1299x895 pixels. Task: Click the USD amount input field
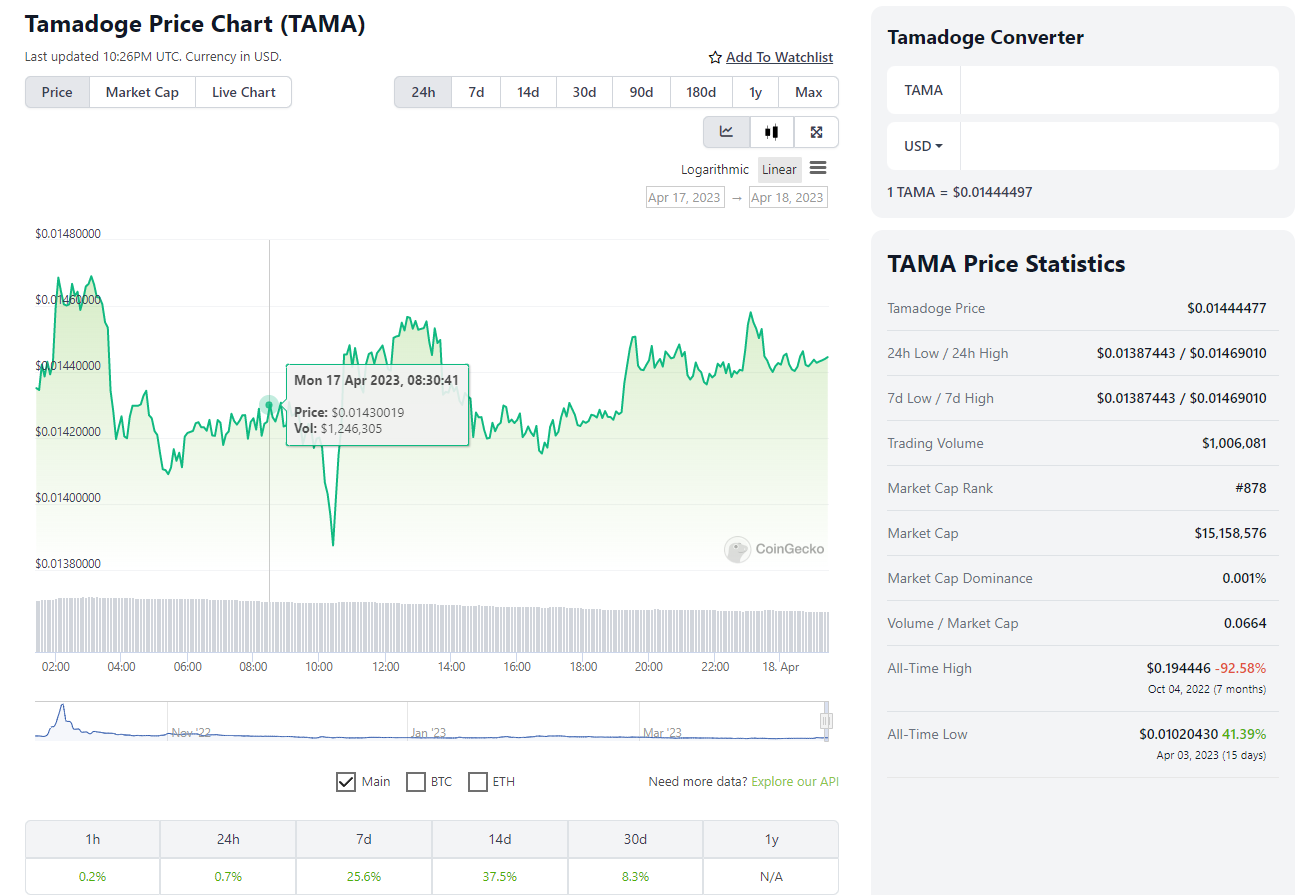[x=1119, y=146]
